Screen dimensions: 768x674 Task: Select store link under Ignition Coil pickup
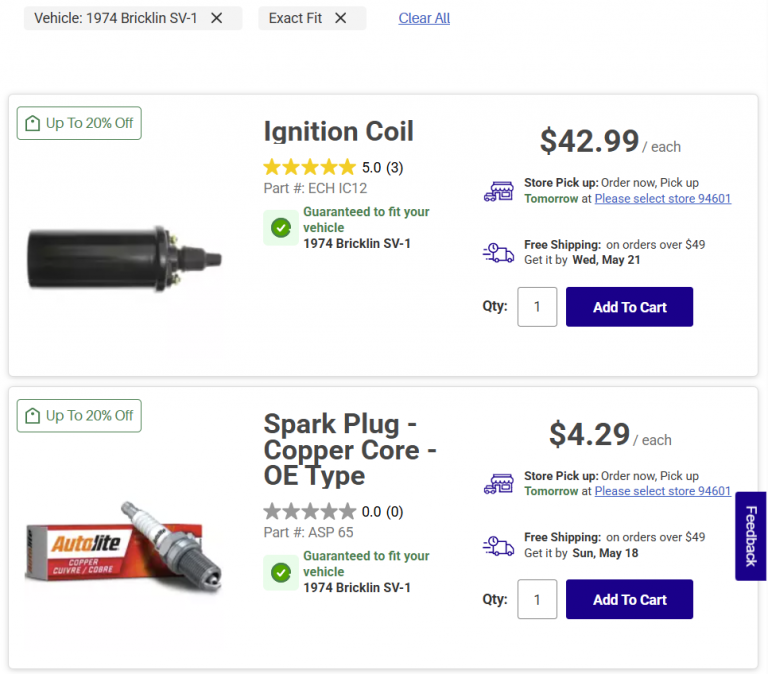tap(662, 199)
